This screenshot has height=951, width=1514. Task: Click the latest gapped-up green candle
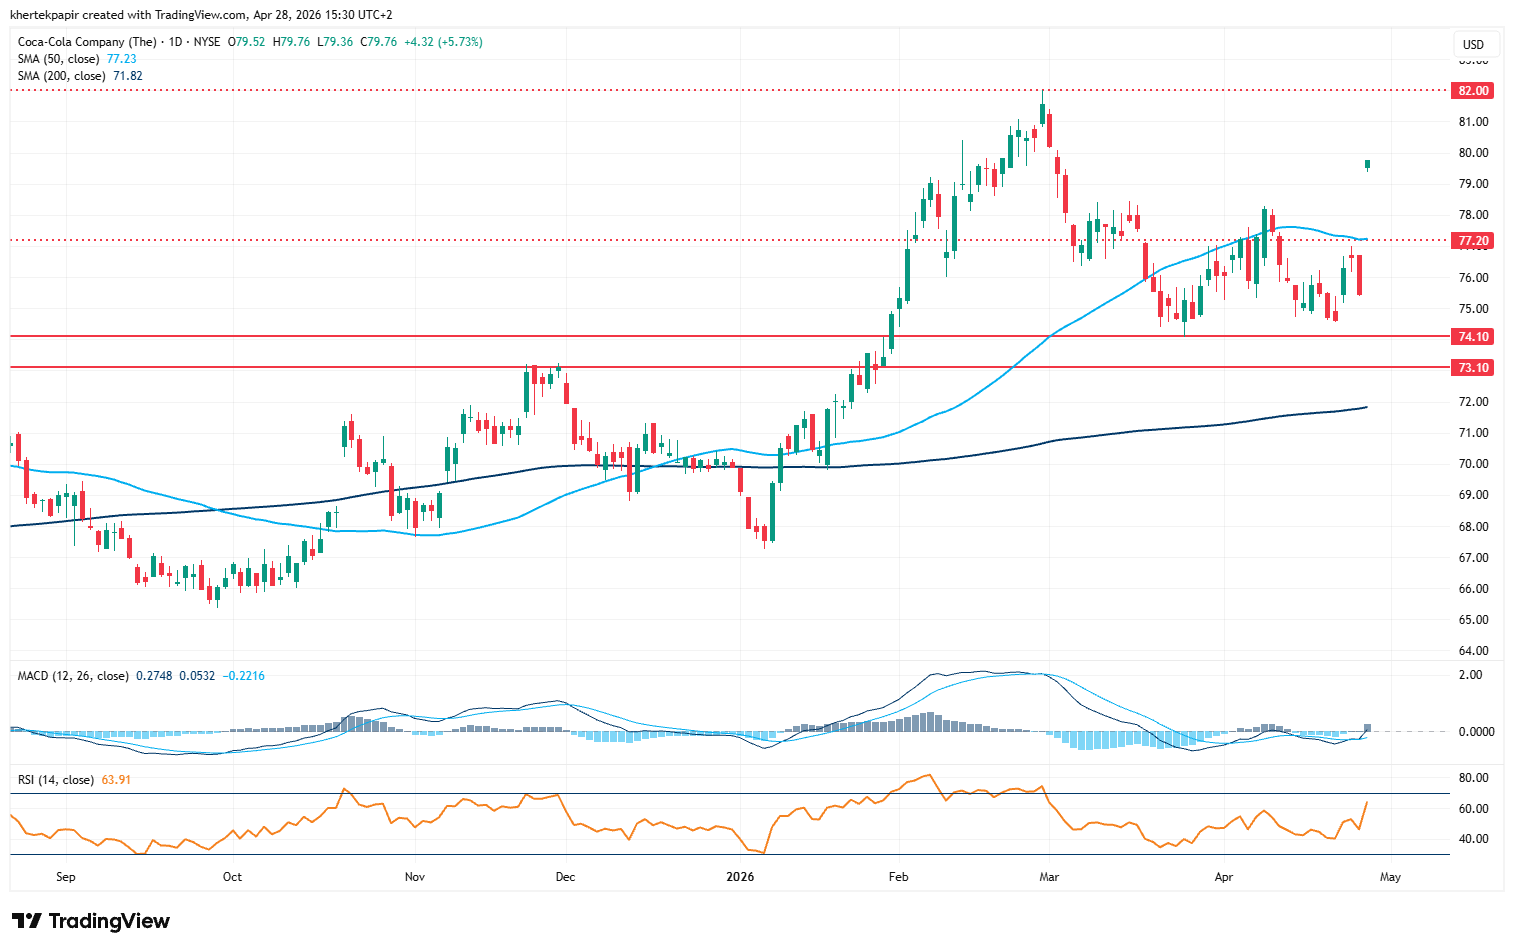1367,164
